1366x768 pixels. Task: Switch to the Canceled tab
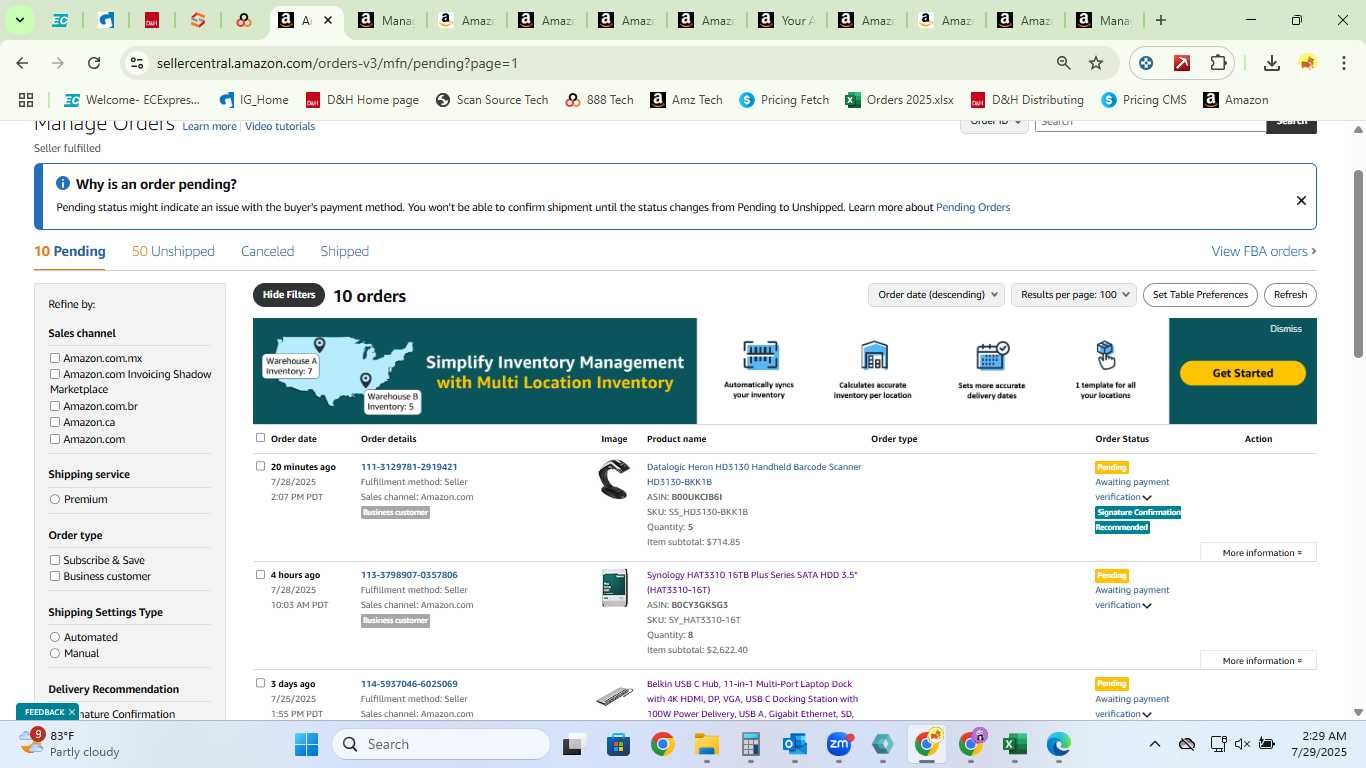pyautogui.click(x=267, y=251)
